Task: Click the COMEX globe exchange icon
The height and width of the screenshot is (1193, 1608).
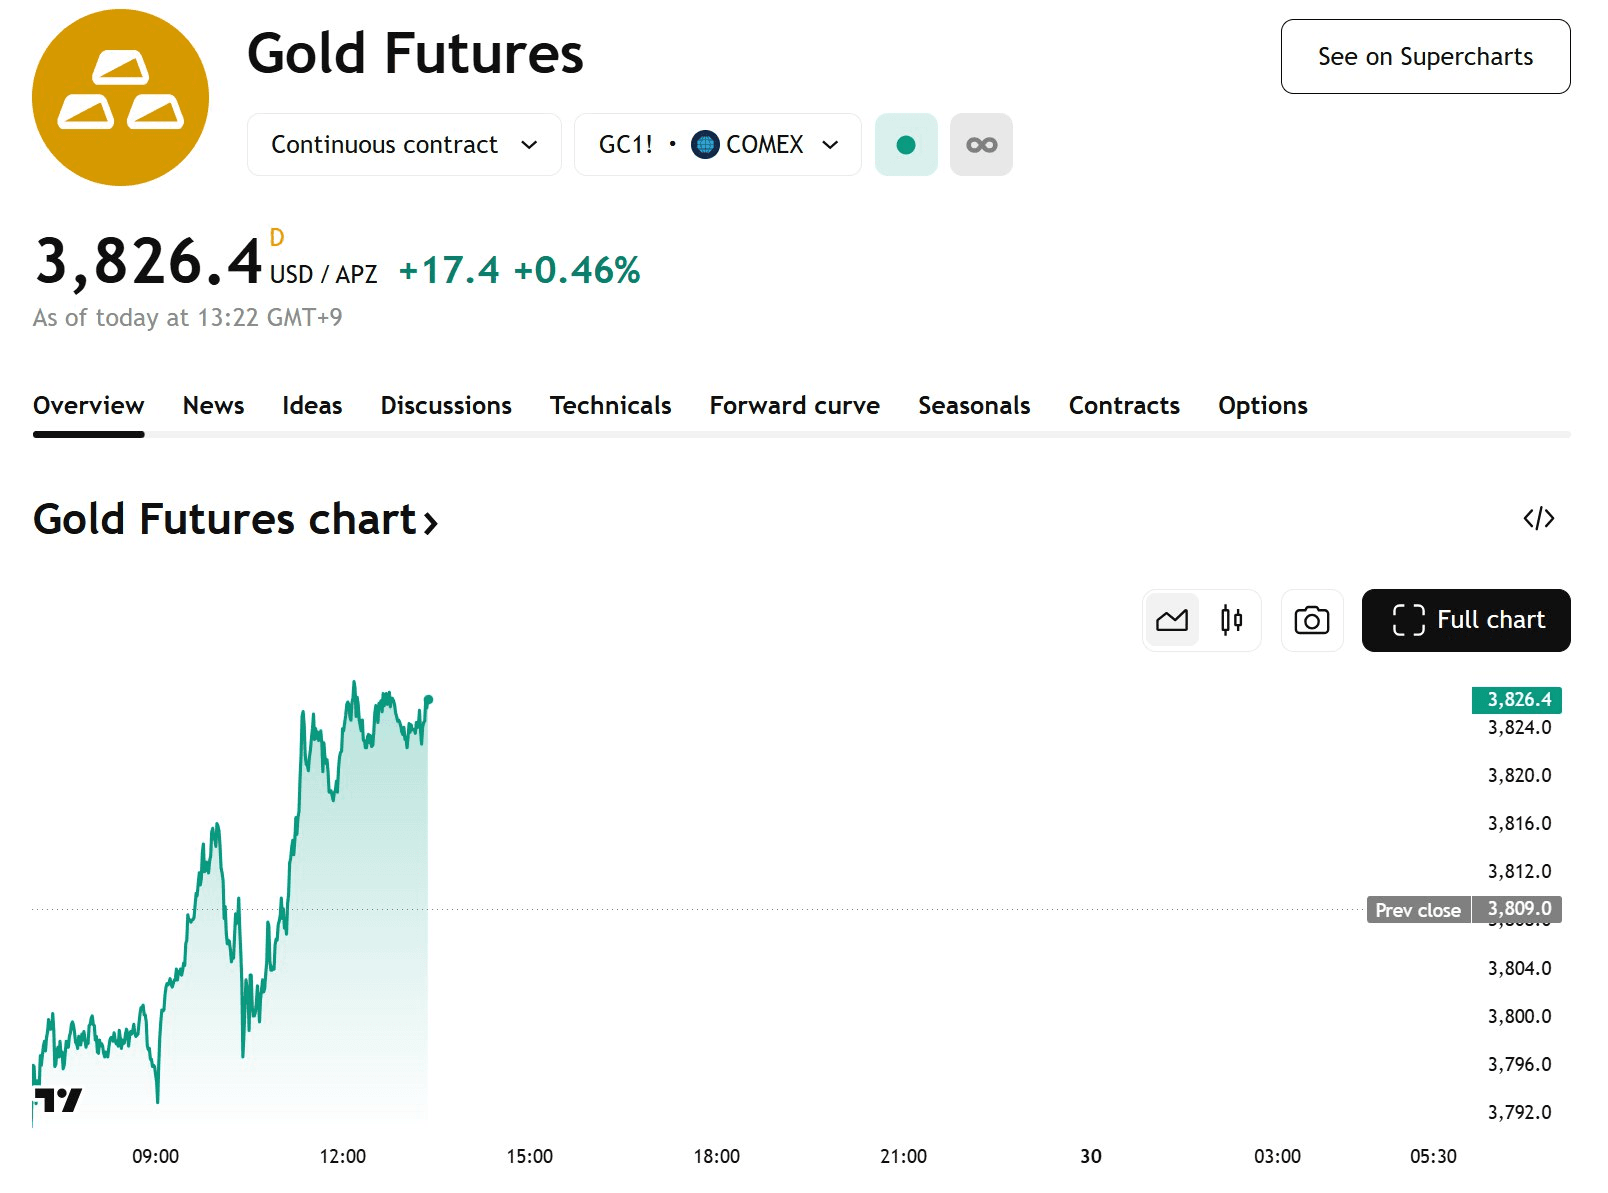Action: [705, 145]
